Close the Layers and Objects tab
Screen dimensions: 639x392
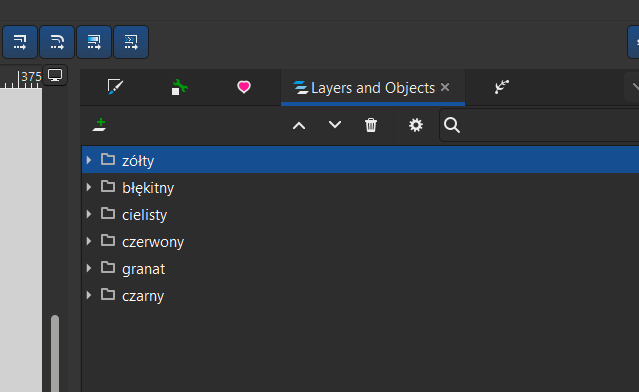445,87
